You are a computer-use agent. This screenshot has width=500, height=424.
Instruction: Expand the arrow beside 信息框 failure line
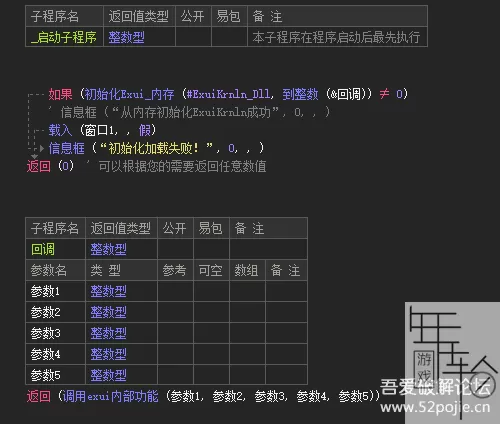click(x=42, y=148)
